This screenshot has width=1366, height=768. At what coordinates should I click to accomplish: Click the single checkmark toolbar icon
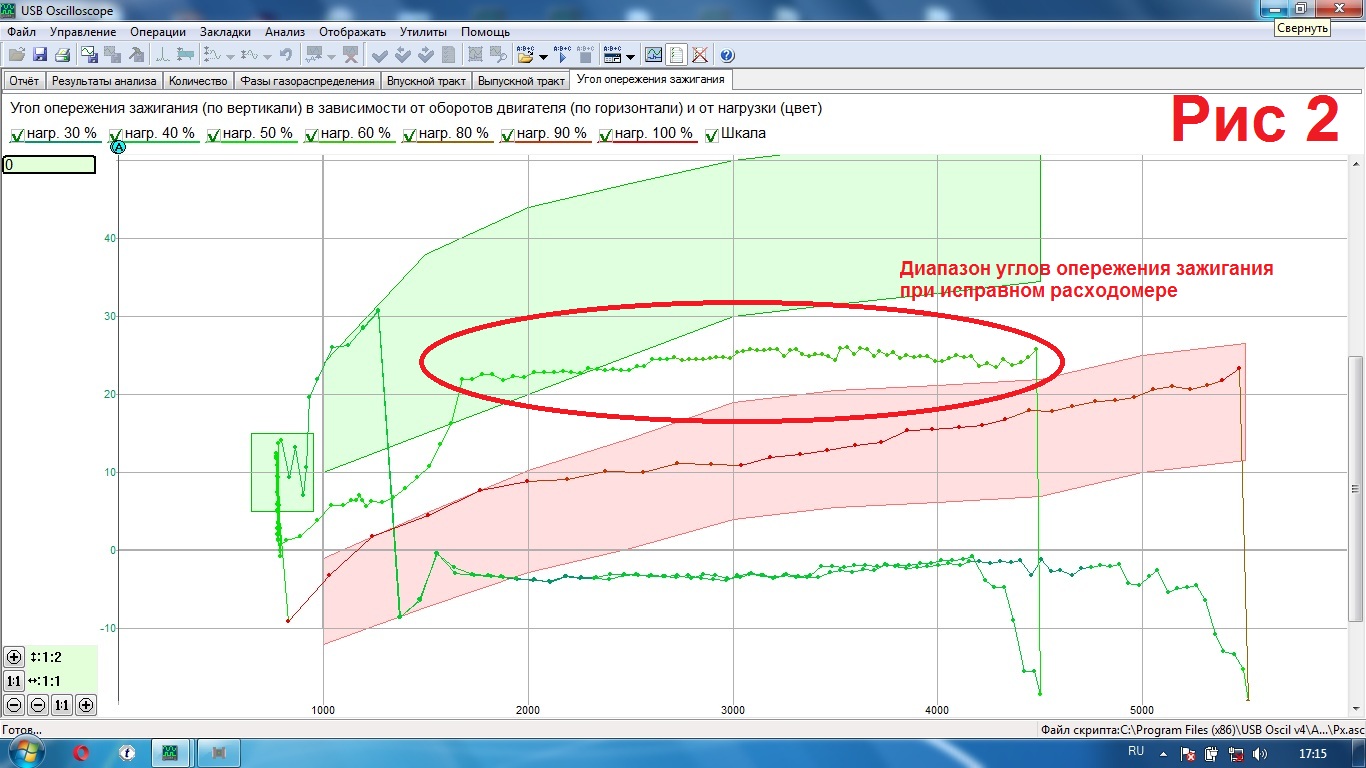click(x=380, y=55)
